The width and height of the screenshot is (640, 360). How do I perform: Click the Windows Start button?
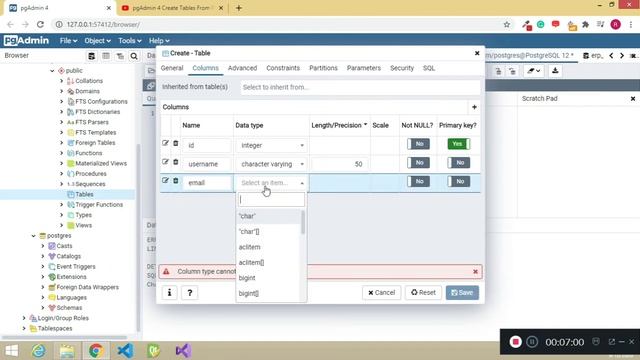click(11, 351)
